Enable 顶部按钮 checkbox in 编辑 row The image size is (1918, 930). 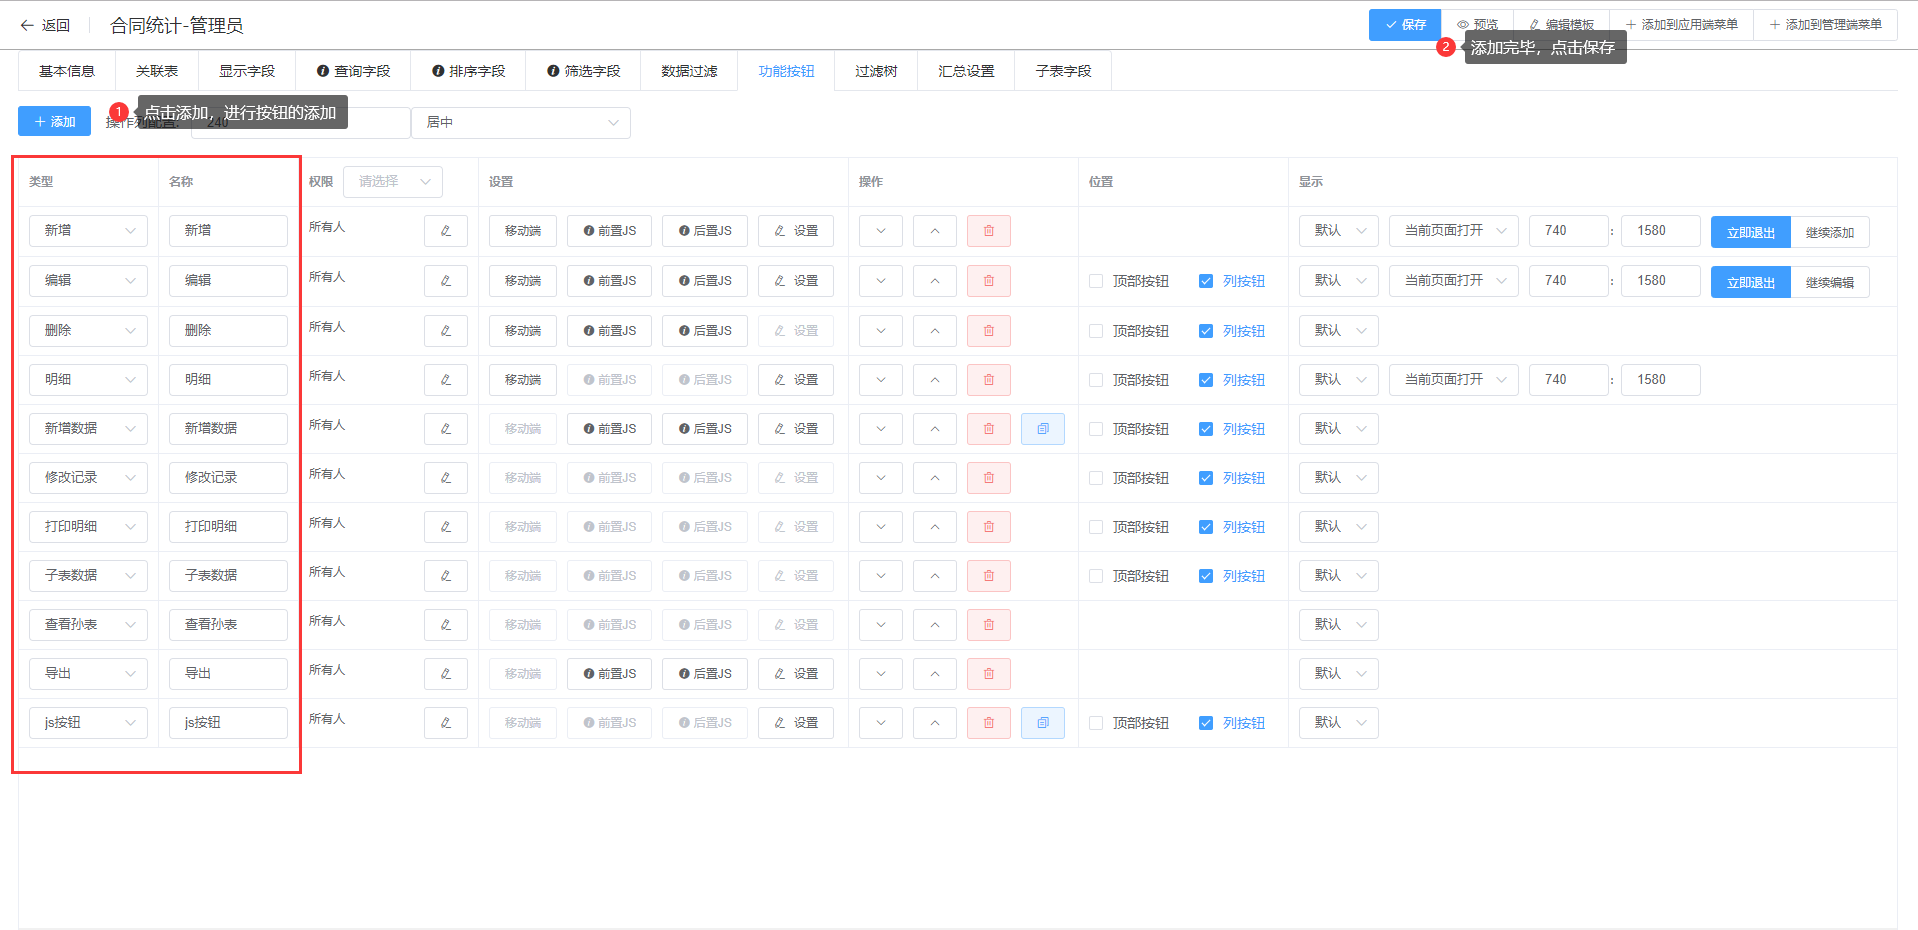pos(1096,281)
